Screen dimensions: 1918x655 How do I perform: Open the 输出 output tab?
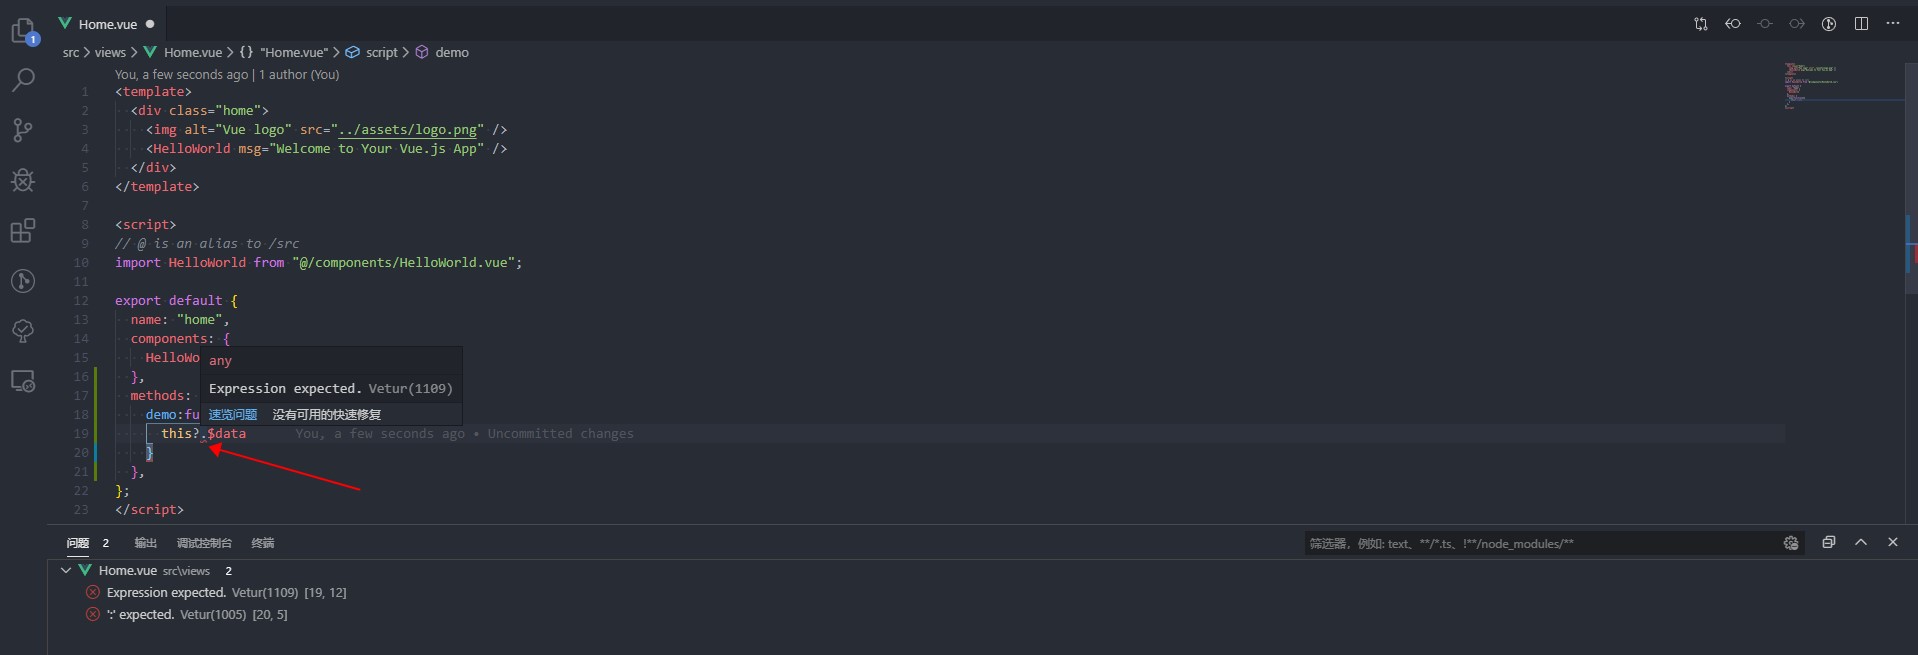[143, 542]
